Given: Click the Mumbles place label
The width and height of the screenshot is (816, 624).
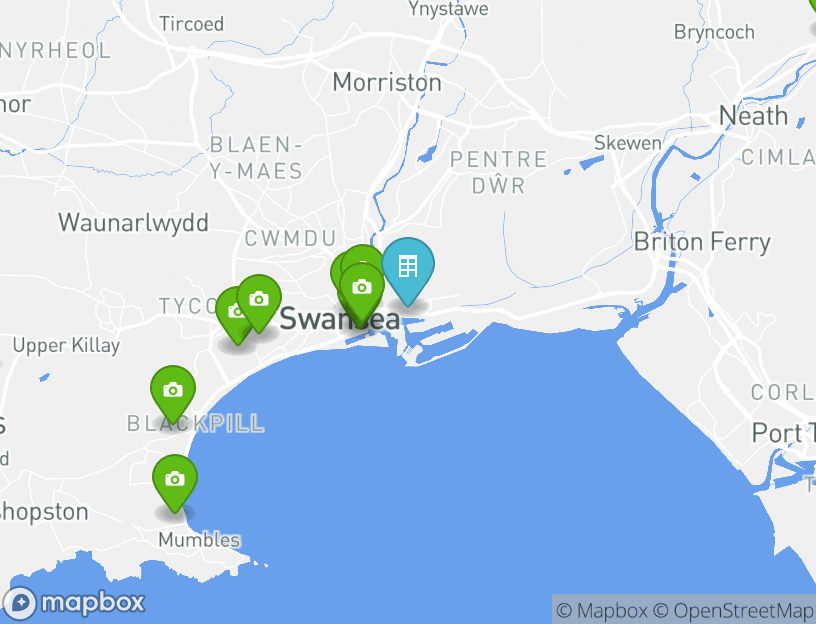Looking at the screenshot, I should [199, 540].
